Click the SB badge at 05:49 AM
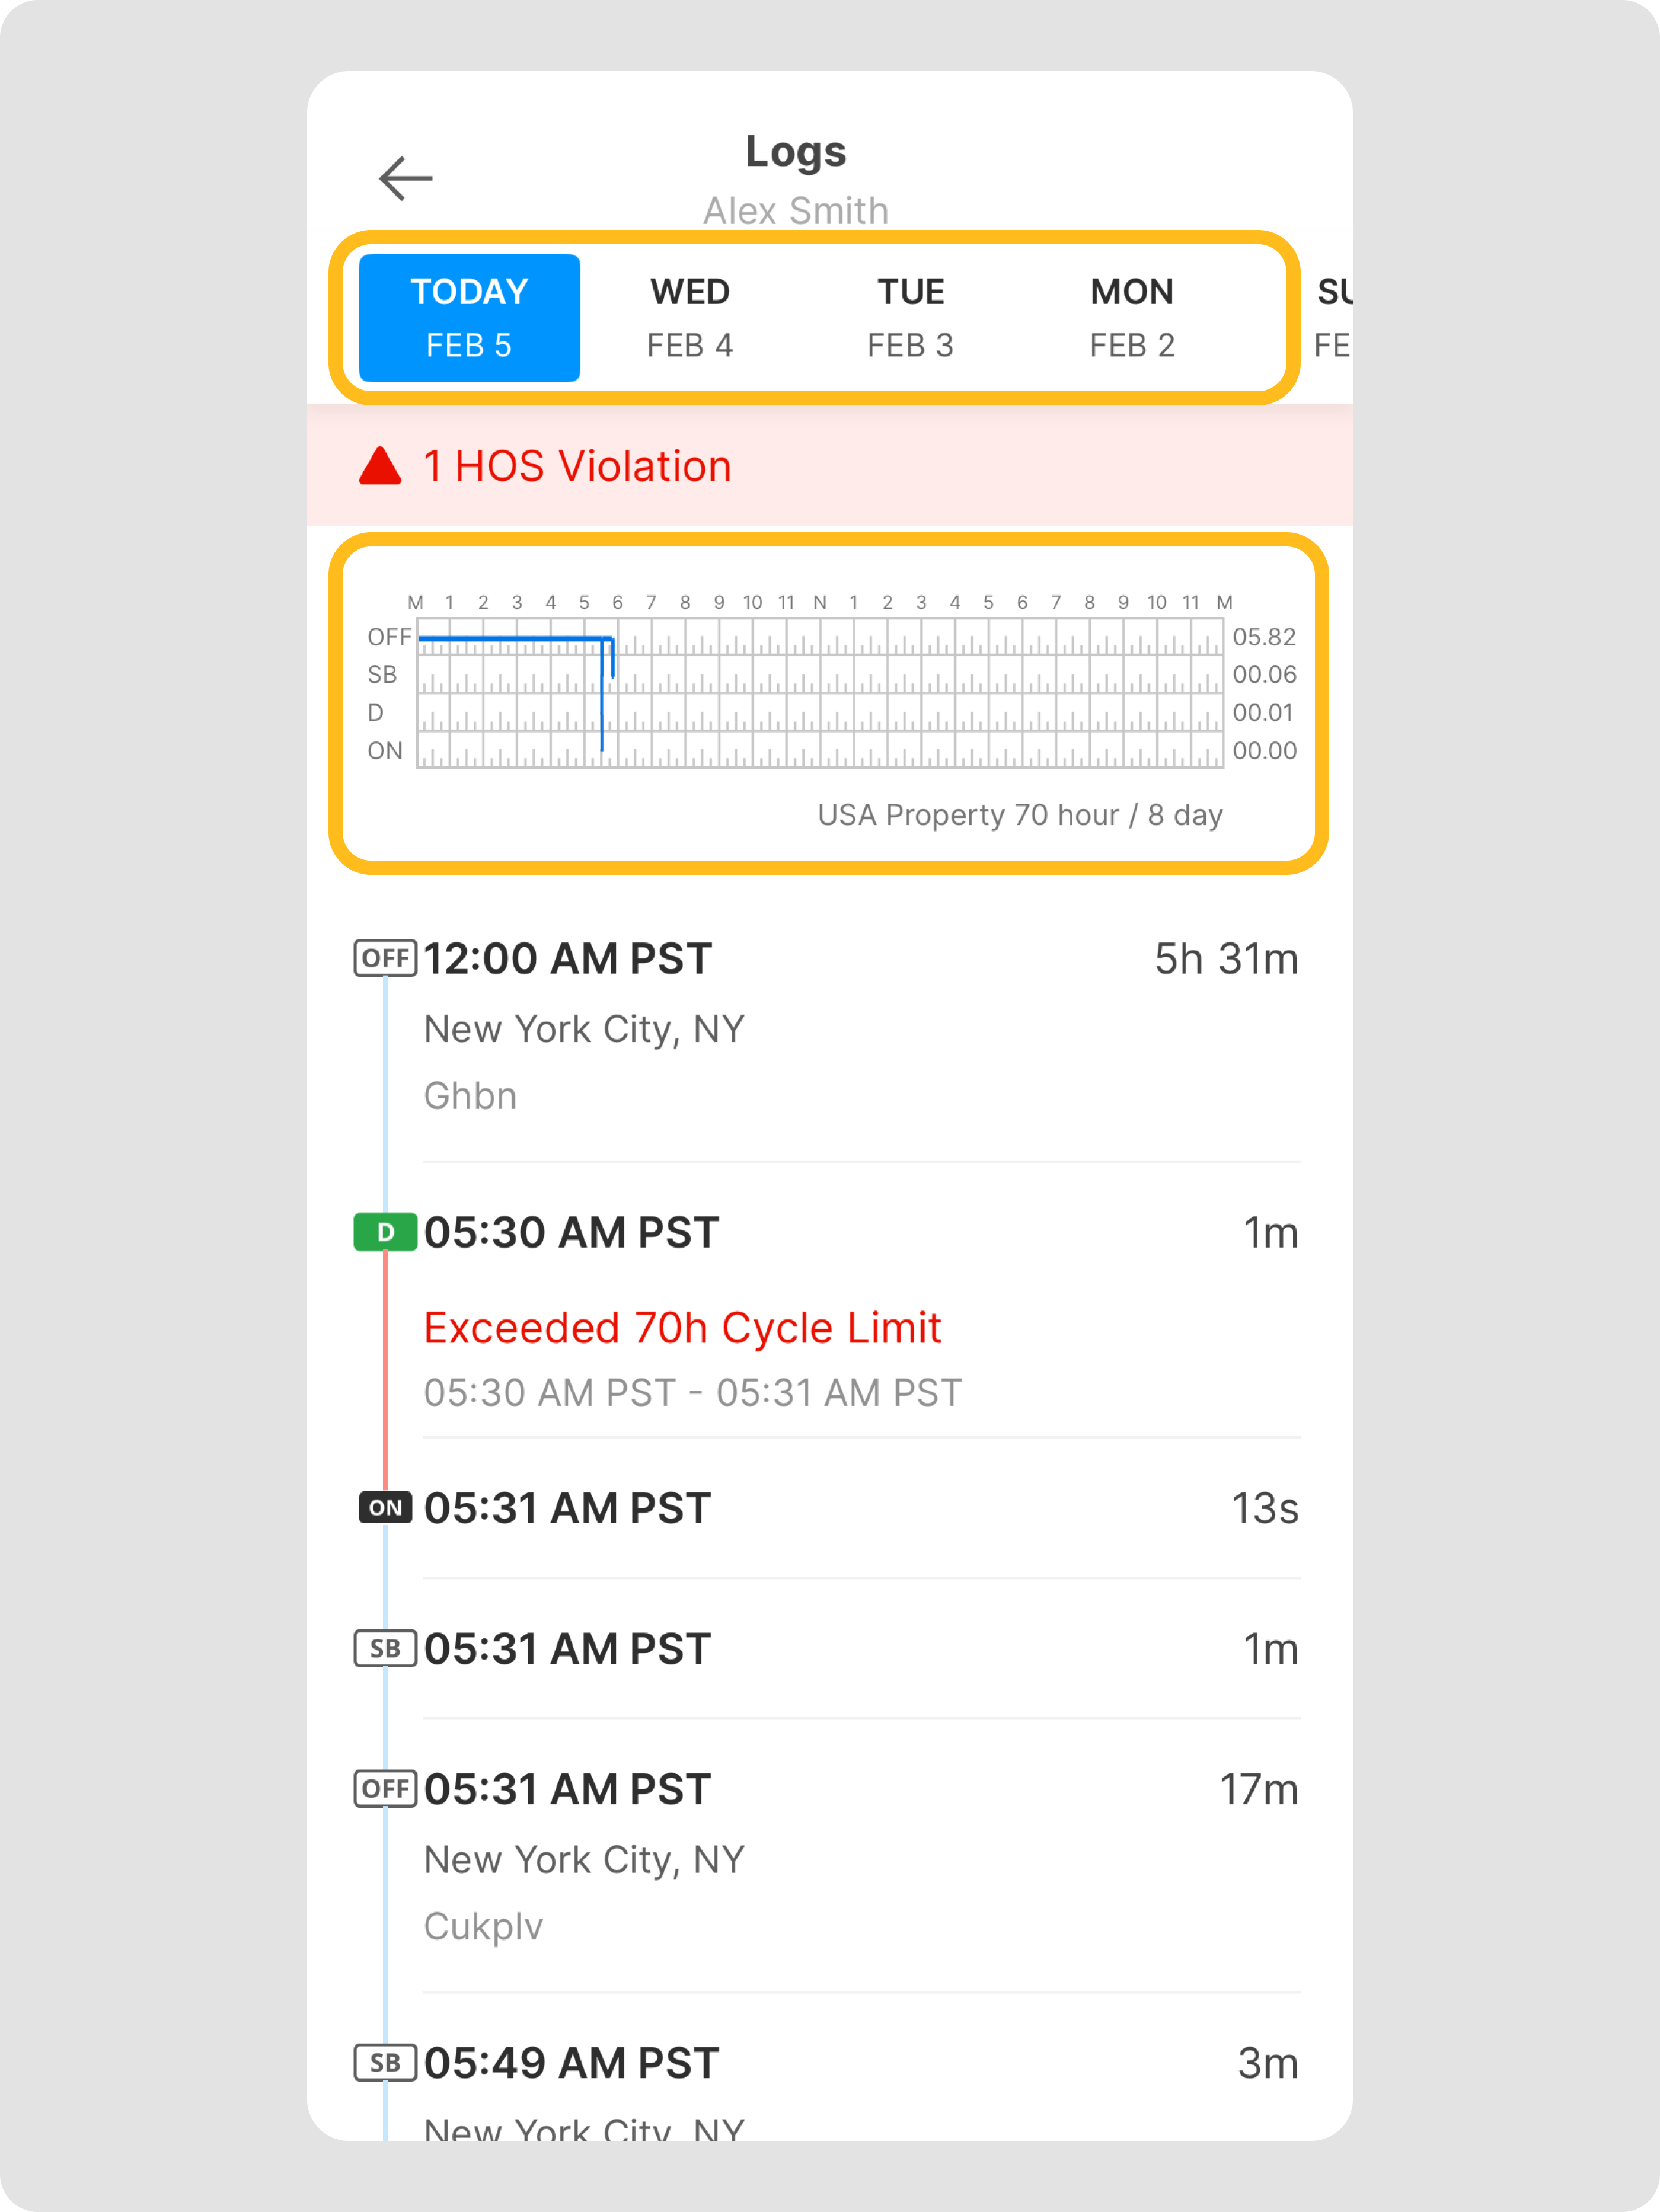 [x=385, y=2062]
